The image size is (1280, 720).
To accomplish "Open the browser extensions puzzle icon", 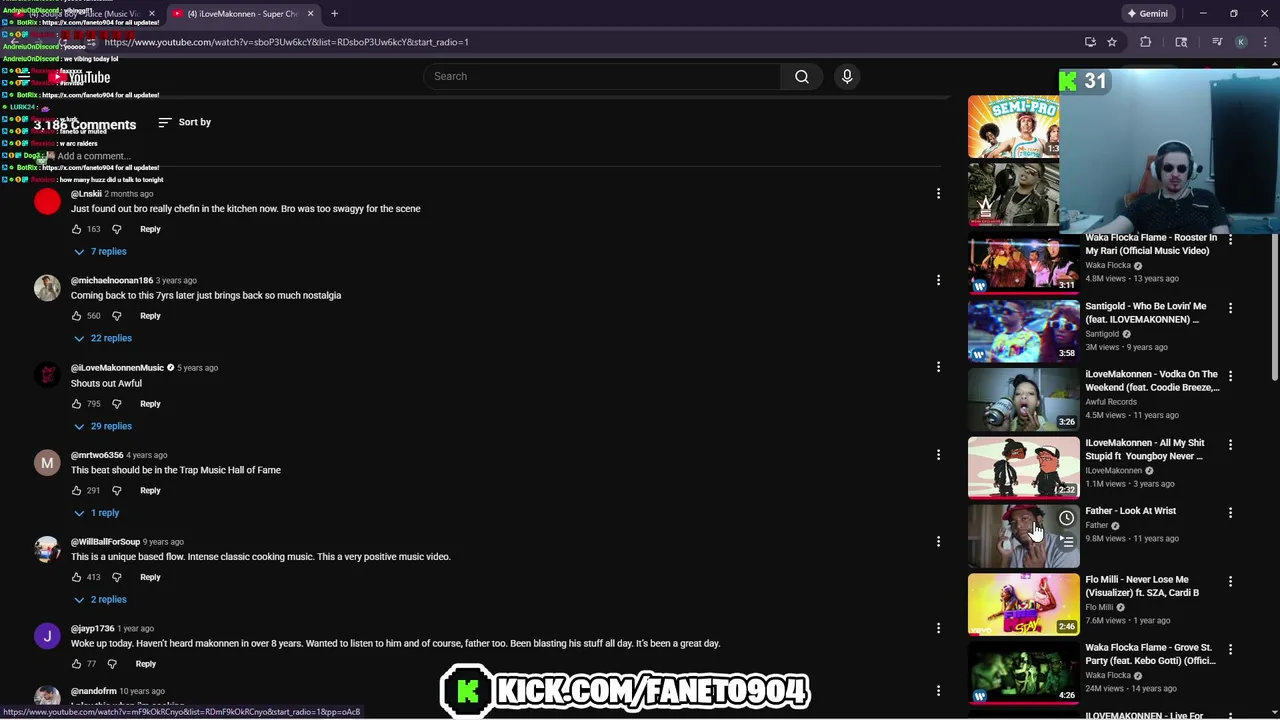I will point(1145,42).
